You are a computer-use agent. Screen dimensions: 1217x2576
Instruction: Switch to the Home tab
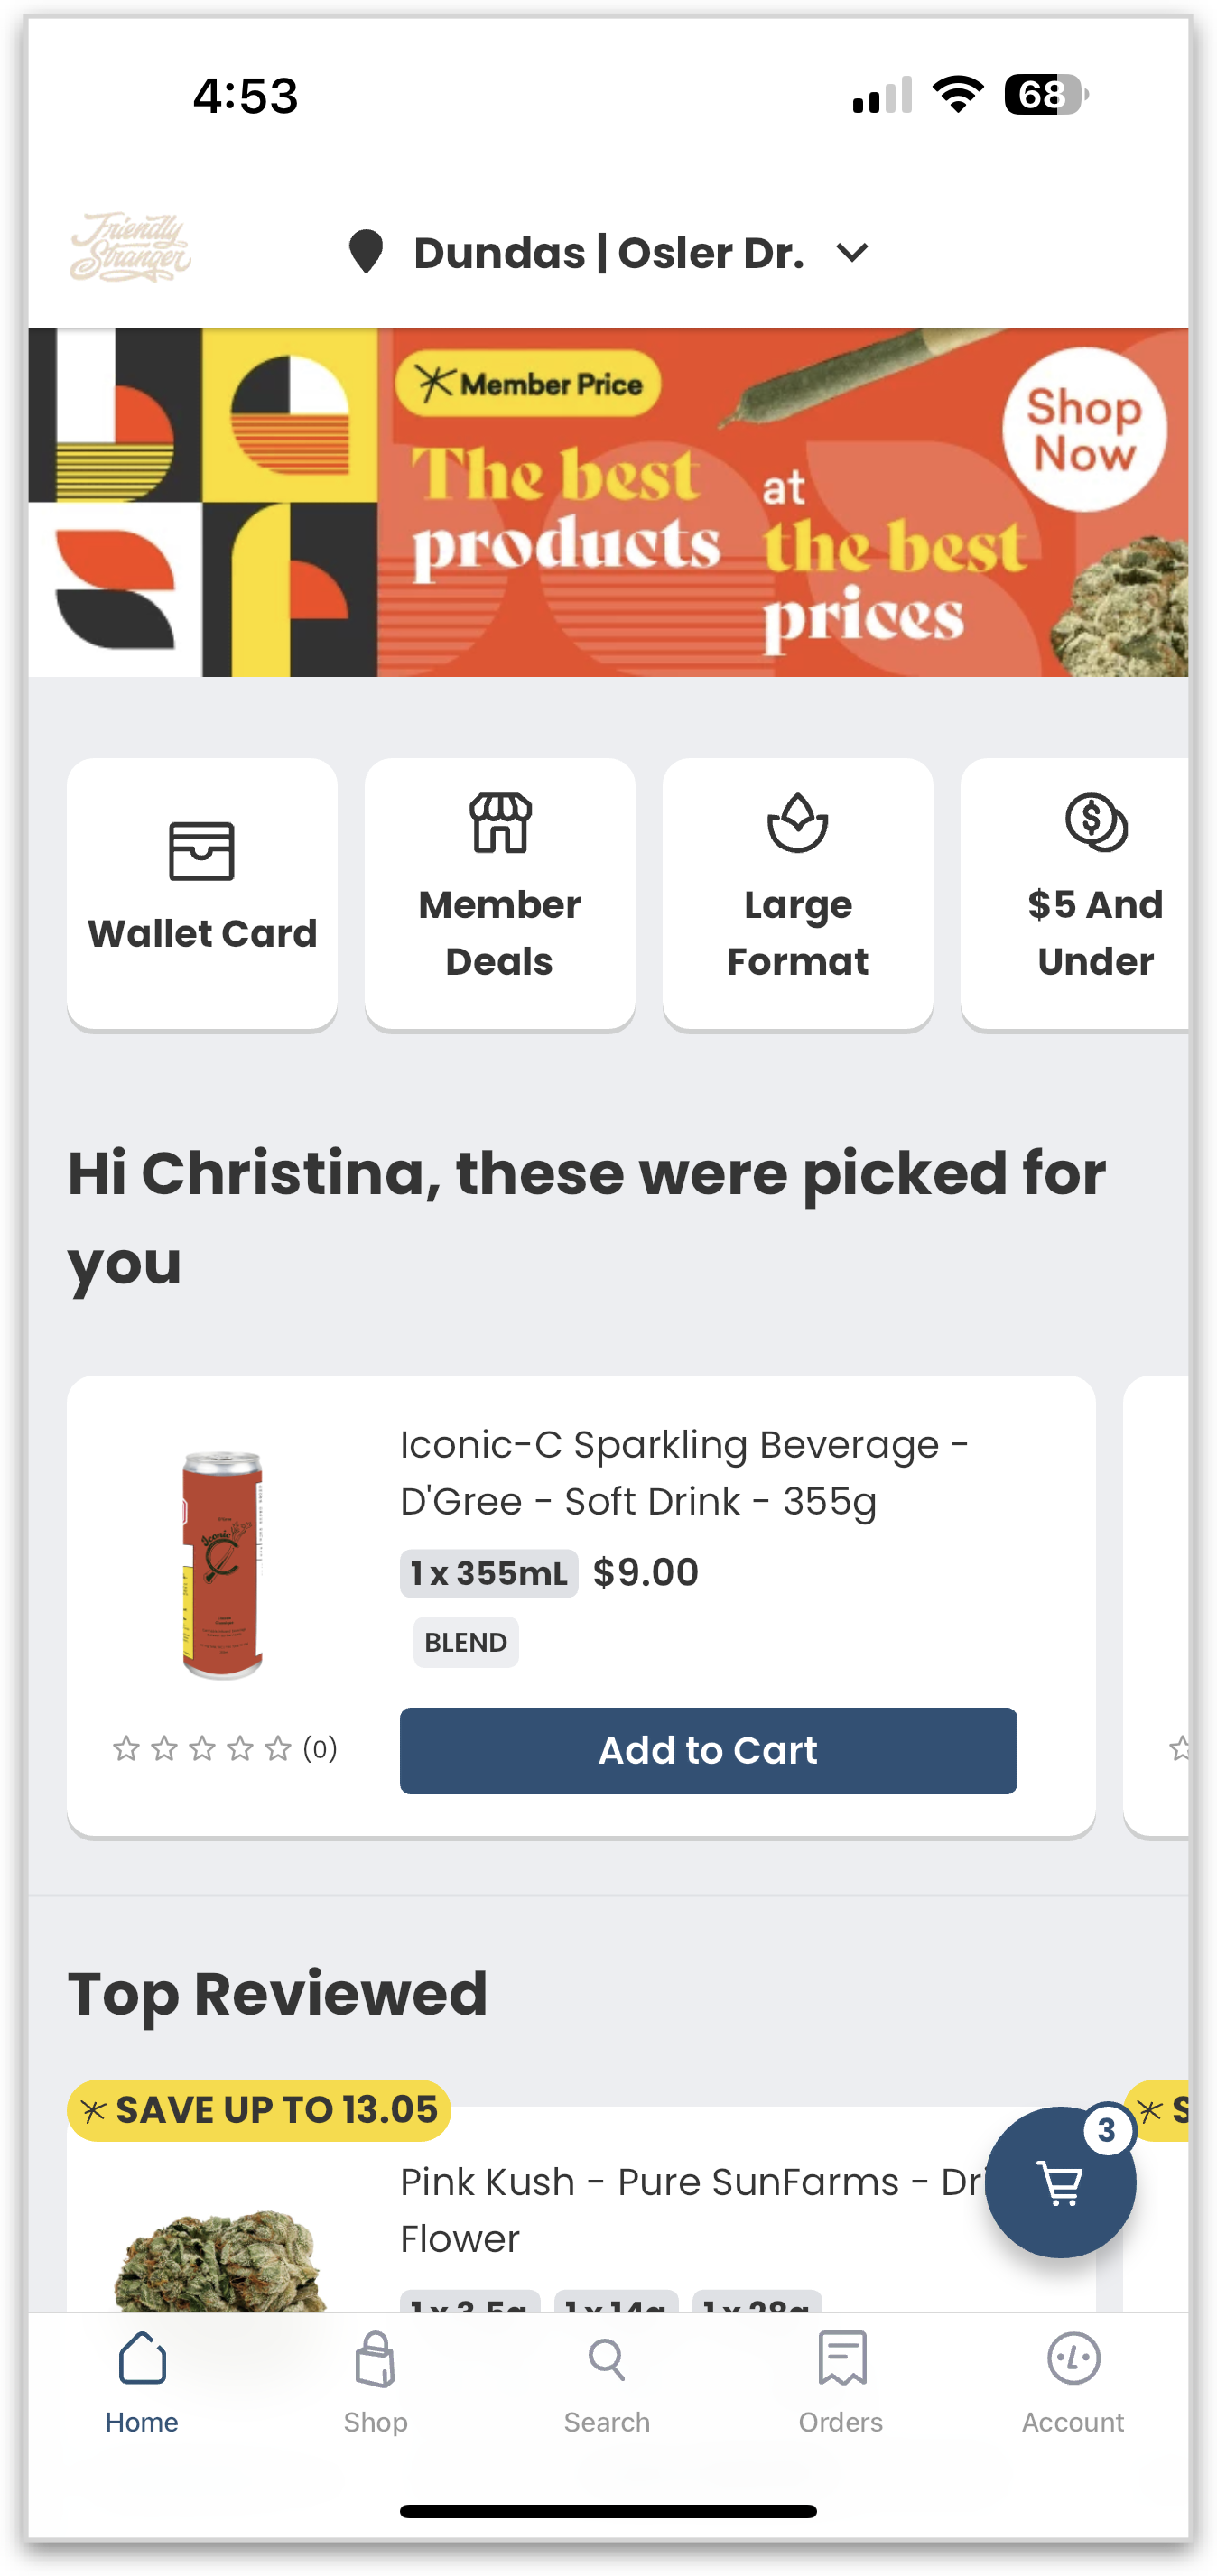(142, 2381)
